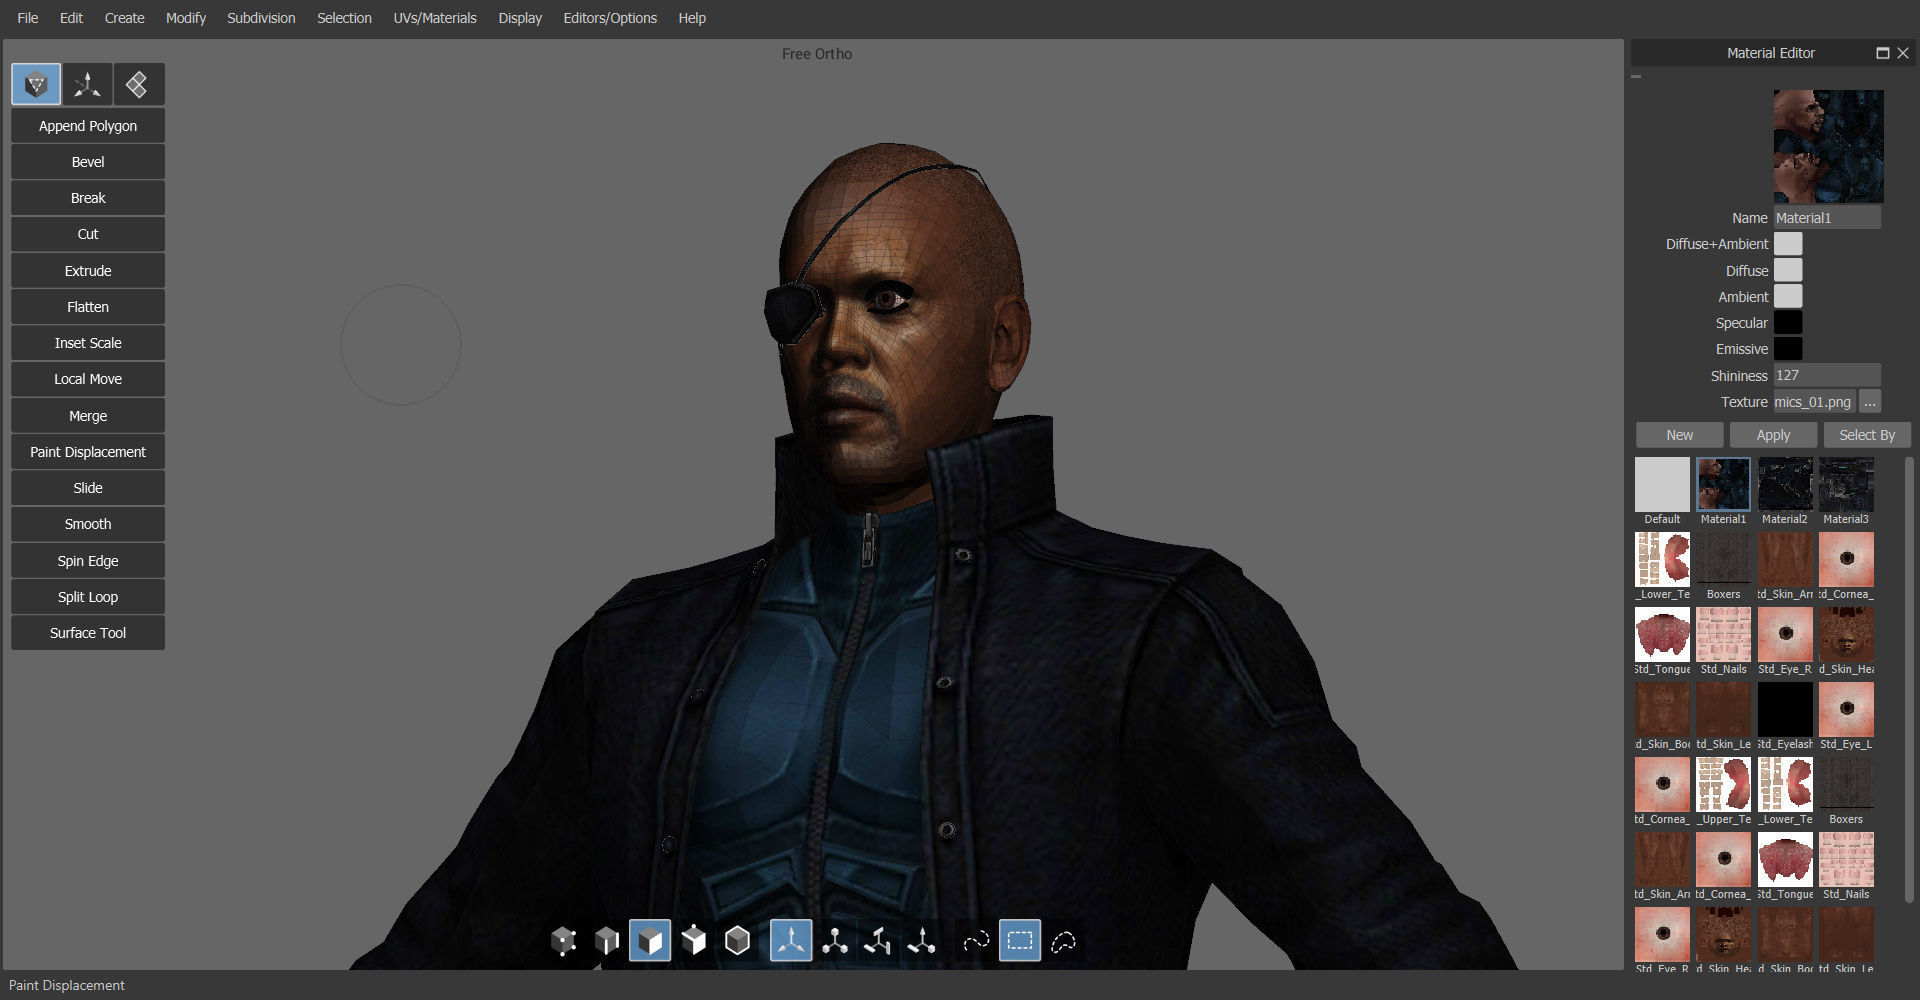Choose the gizmo with three cube ends

point(835,941)
